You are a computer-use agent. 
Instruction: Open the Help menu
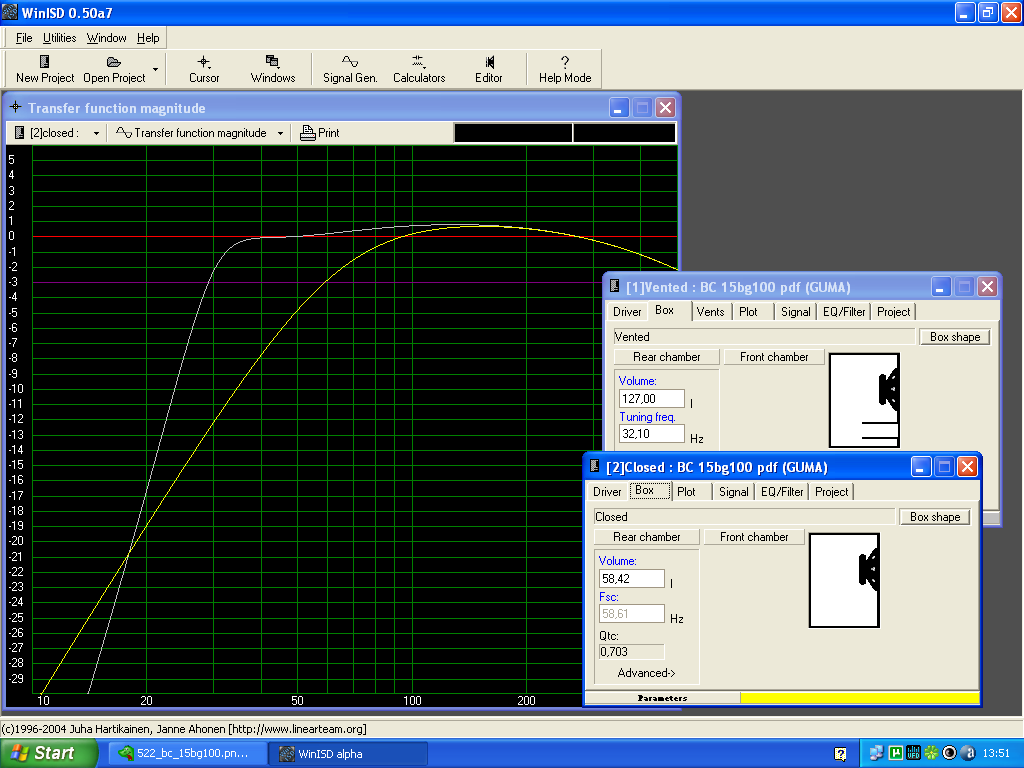pos(148,38)
